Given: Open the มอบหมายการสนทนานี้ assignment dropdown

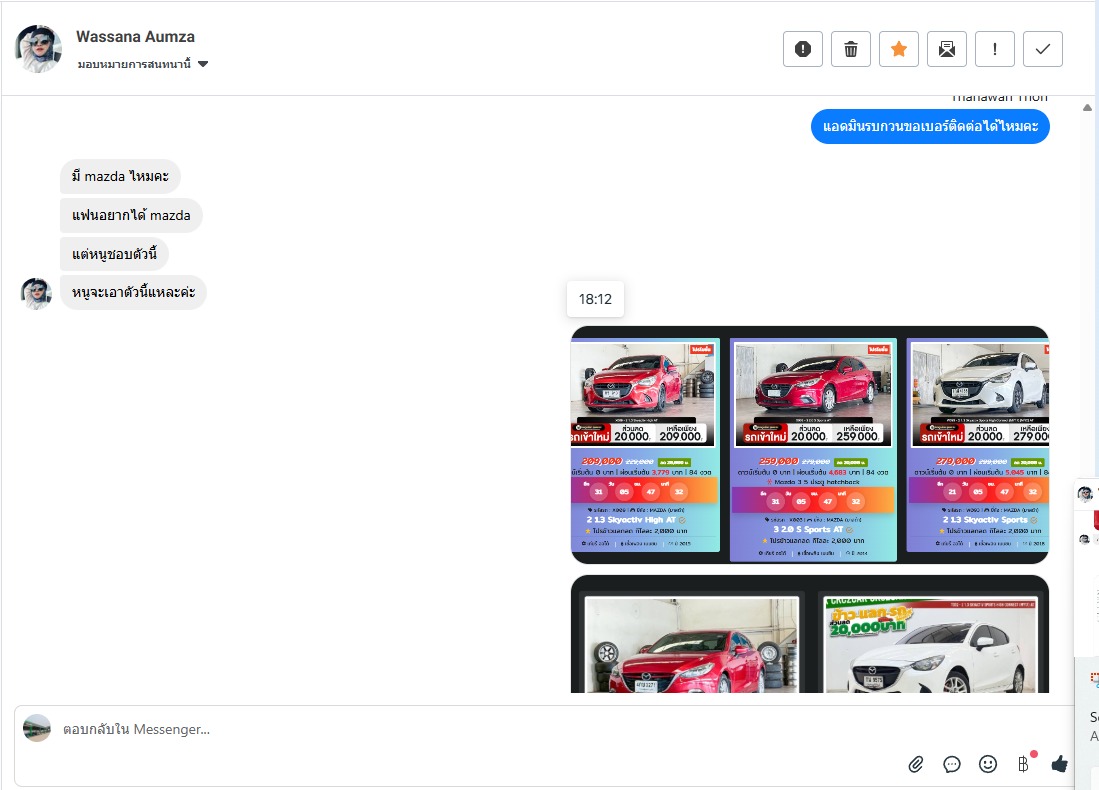Looking at the screenshot, I should 143,64.
